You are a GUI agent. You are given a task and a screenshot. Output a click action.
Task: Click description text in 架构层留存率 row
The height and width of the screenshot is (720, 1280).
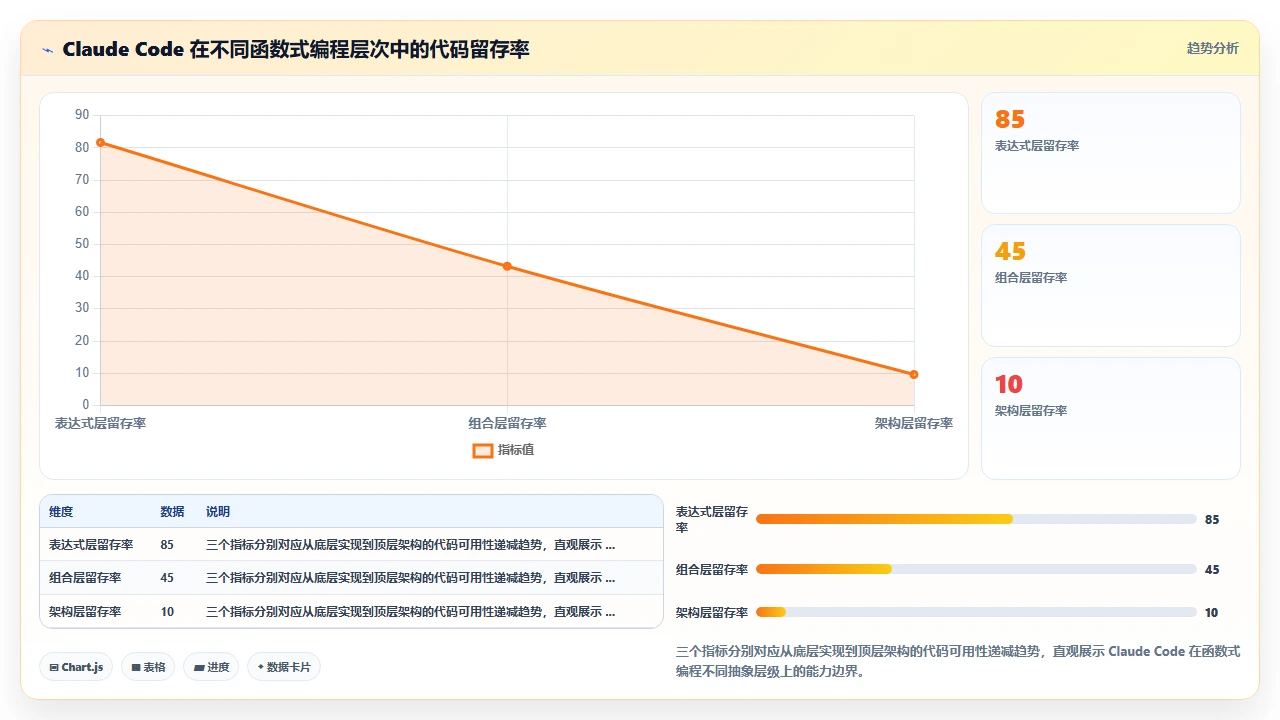click(410, 612)
